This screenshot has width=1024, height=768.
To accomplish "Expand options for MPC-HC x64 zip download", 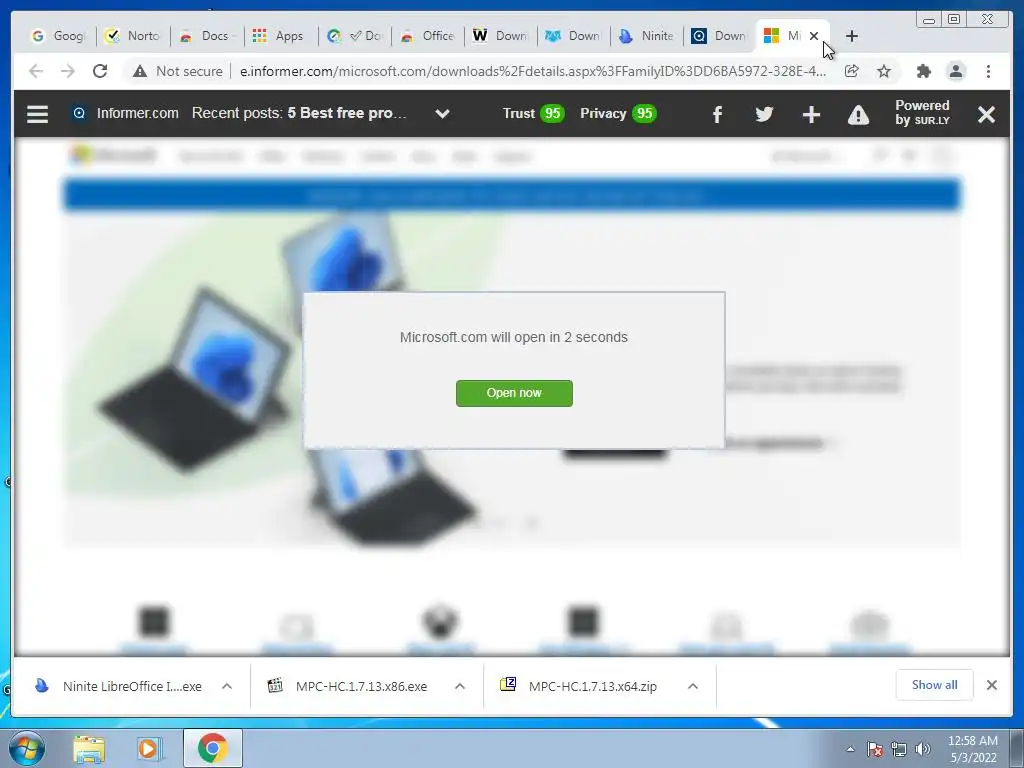I will [693, 686].
